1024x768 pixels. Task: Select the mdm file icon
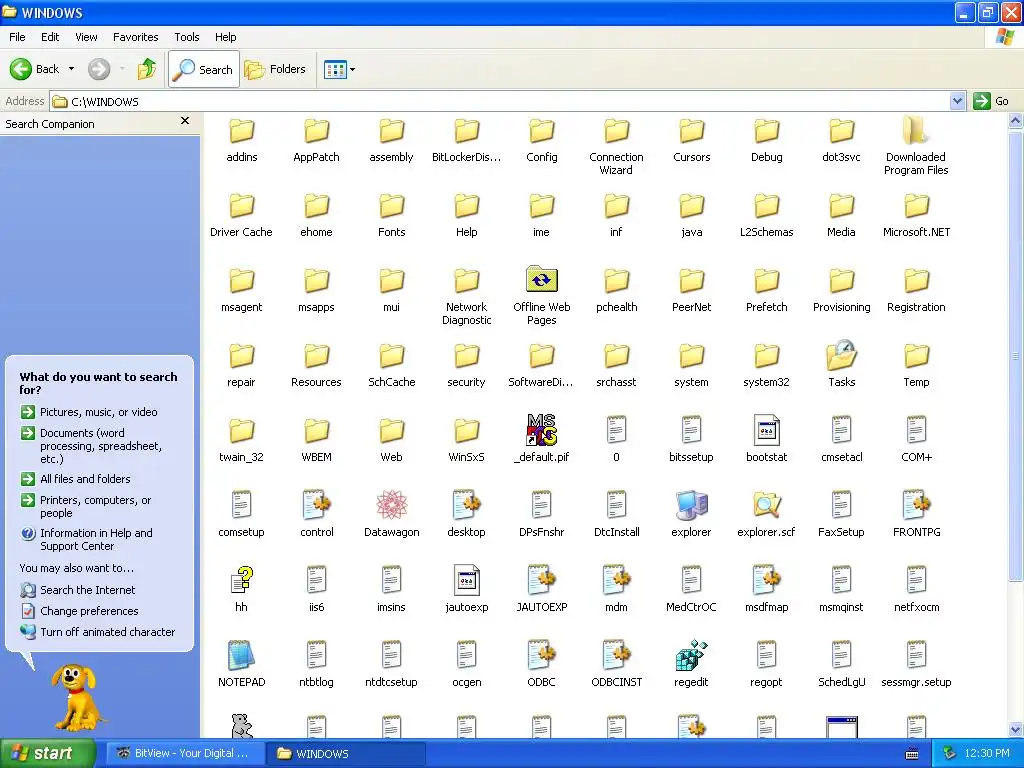point(616,580)
